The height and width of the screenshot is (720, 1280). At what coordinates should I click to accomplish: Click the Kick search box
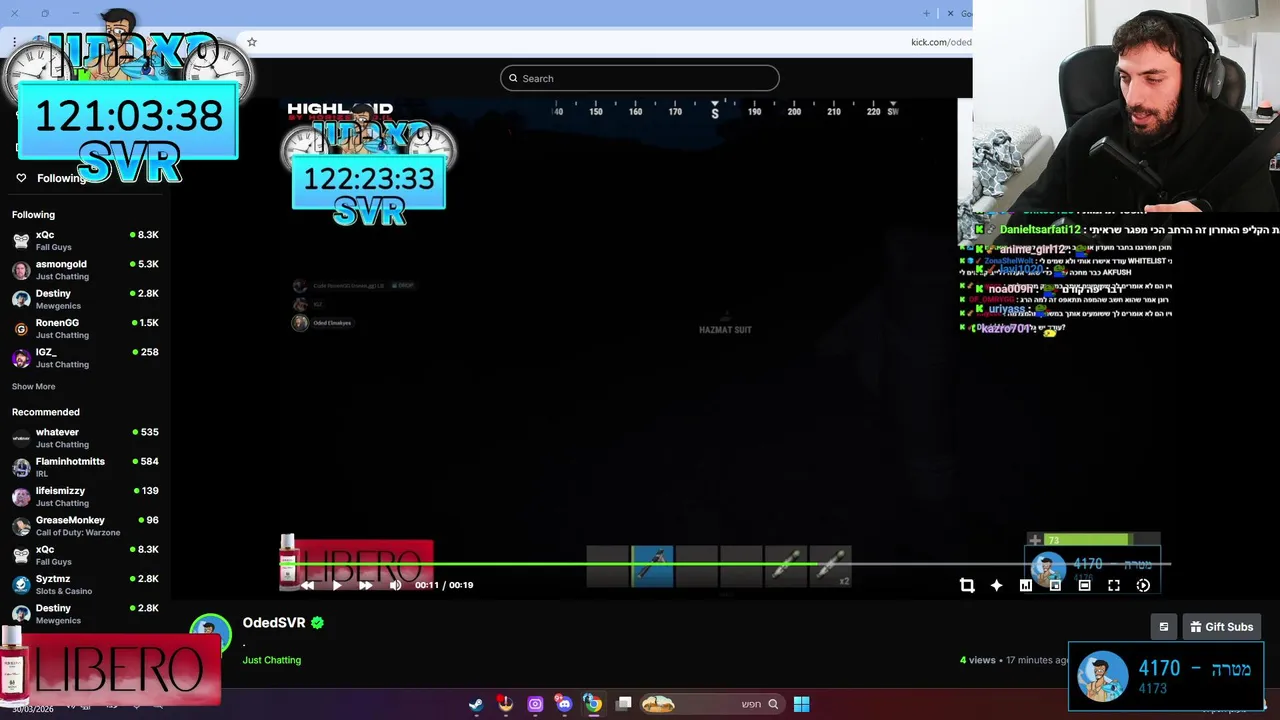(x=640, y=78)
